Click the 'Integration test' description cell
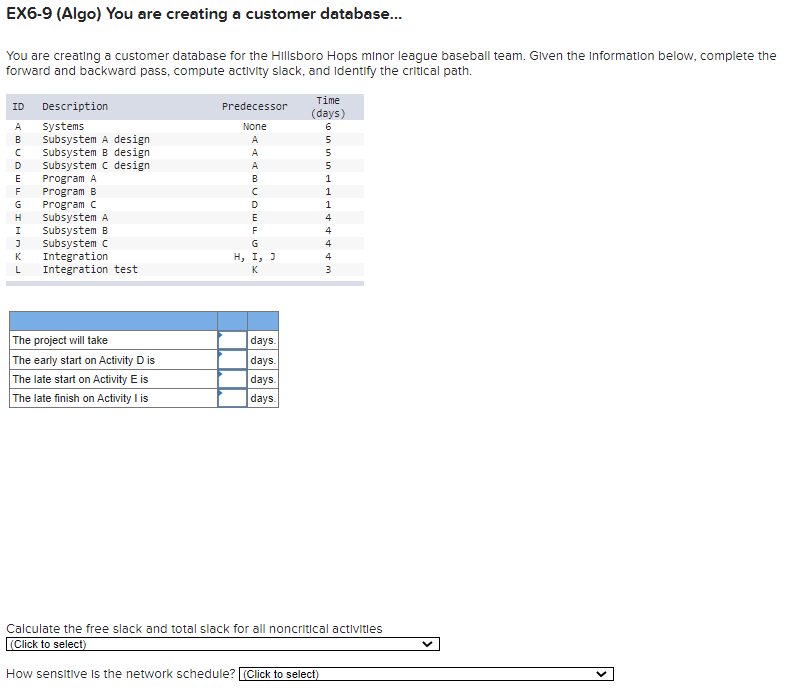The height and width of the screenshot is (692, 789). pos(90,270)
